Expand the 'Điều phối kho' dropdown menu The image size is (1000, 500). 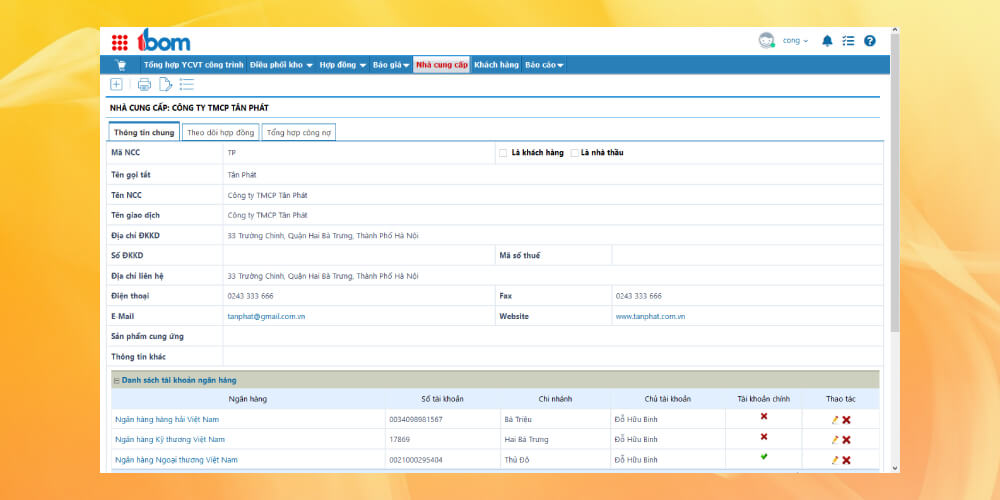point(281,65)
